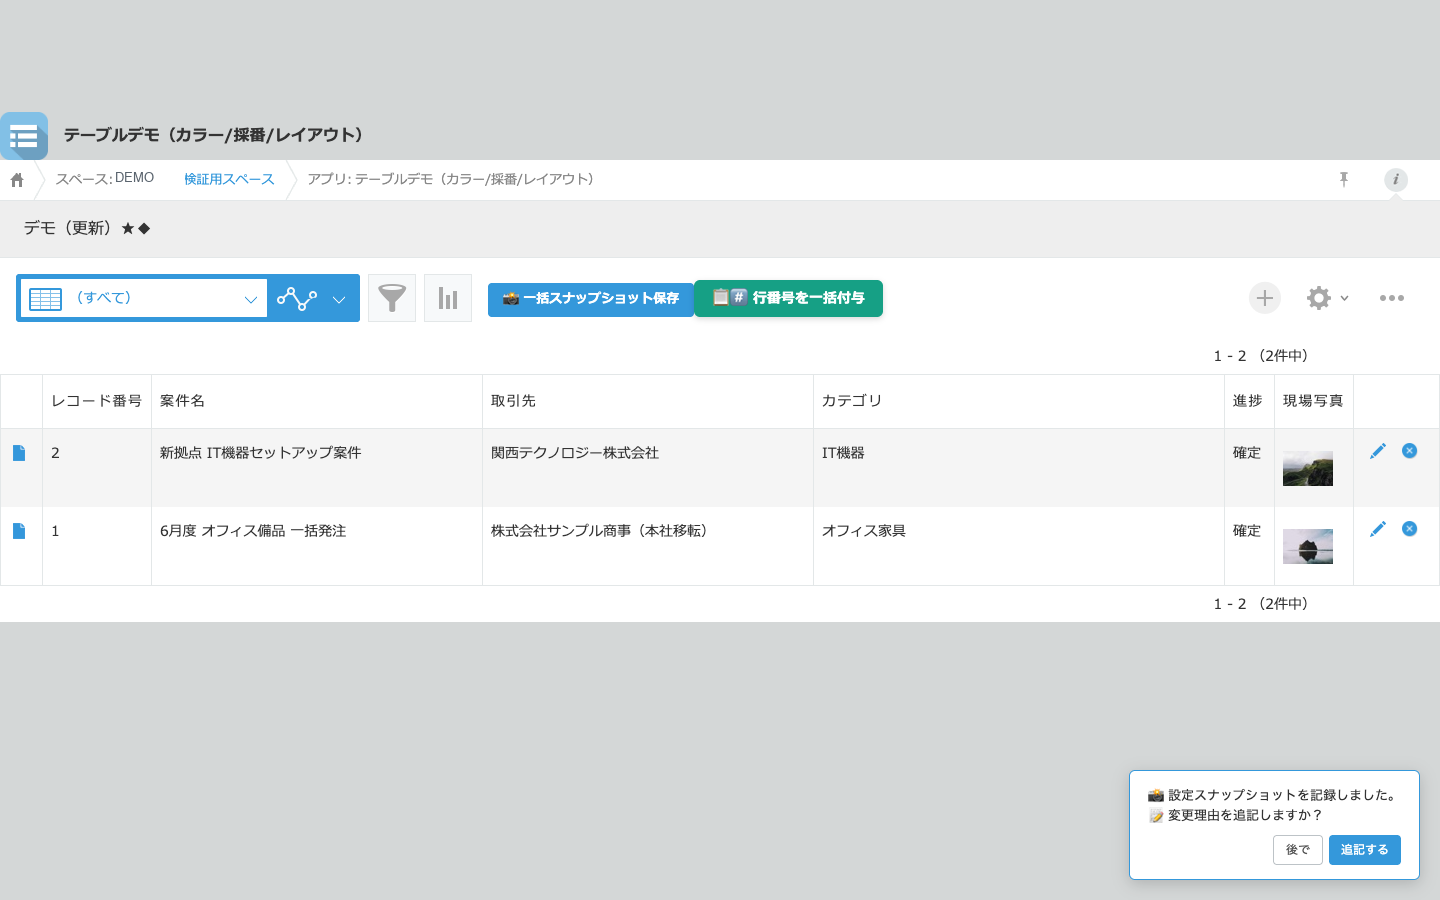Click the app list icon beside the title
This screenshot has height=900, width=1440.
click(24, 136)
